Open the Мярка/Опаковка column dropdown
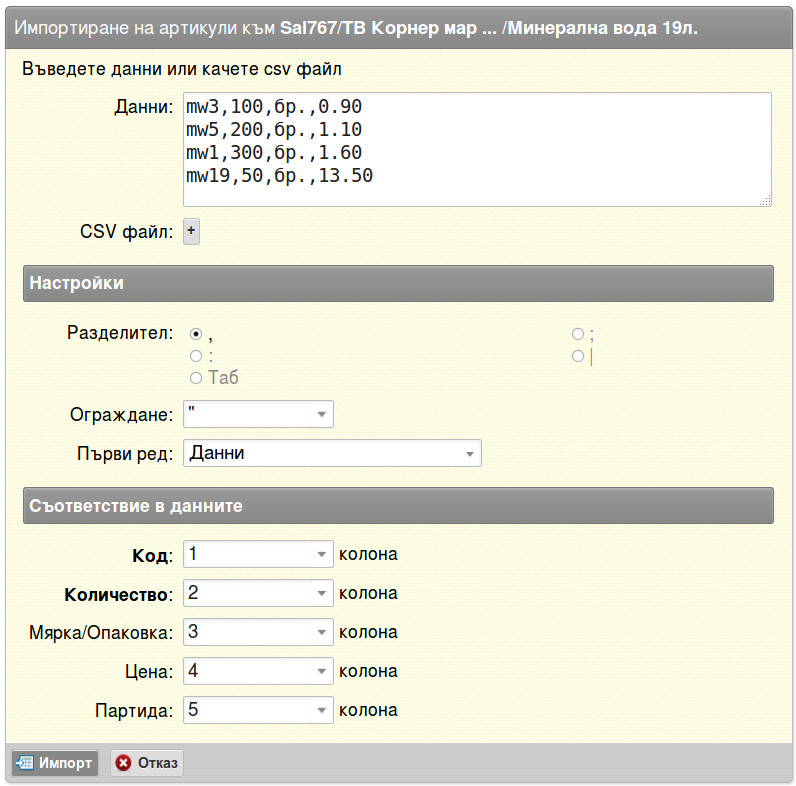This screenshot has width=796, height=786. click(x=258, y=632)
